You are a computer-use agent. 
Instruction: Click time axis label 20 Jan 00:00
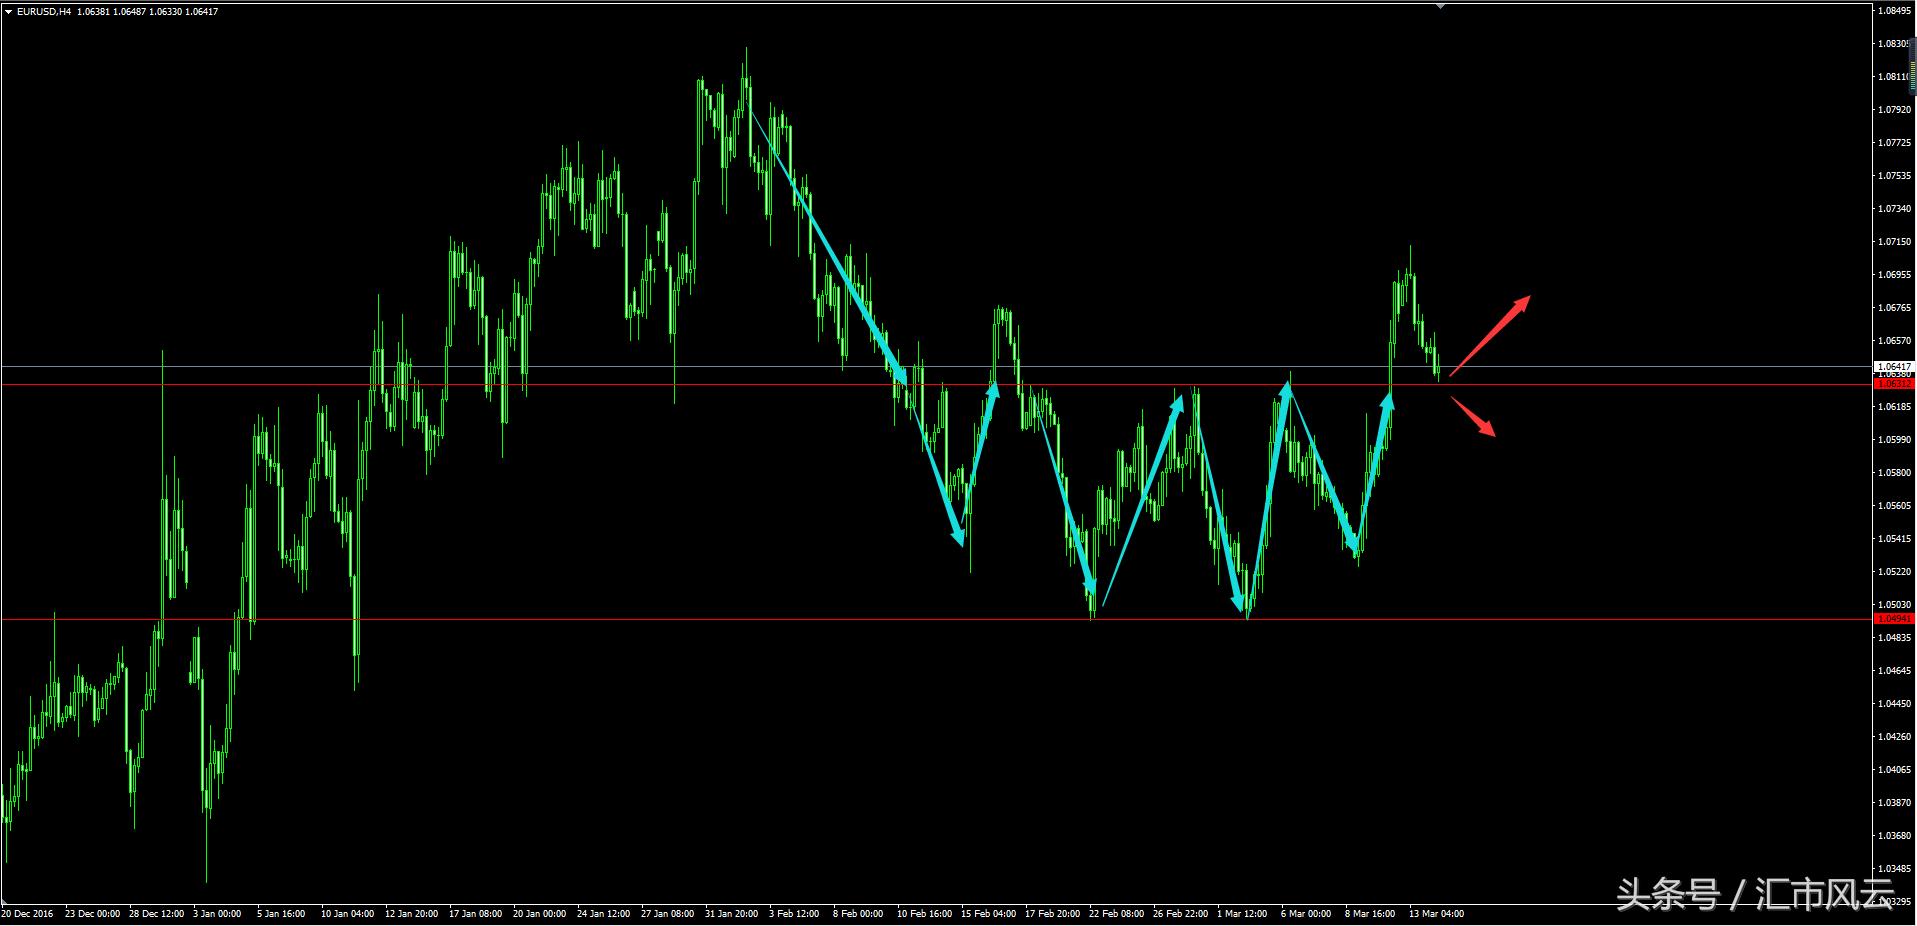click(540, 914)
